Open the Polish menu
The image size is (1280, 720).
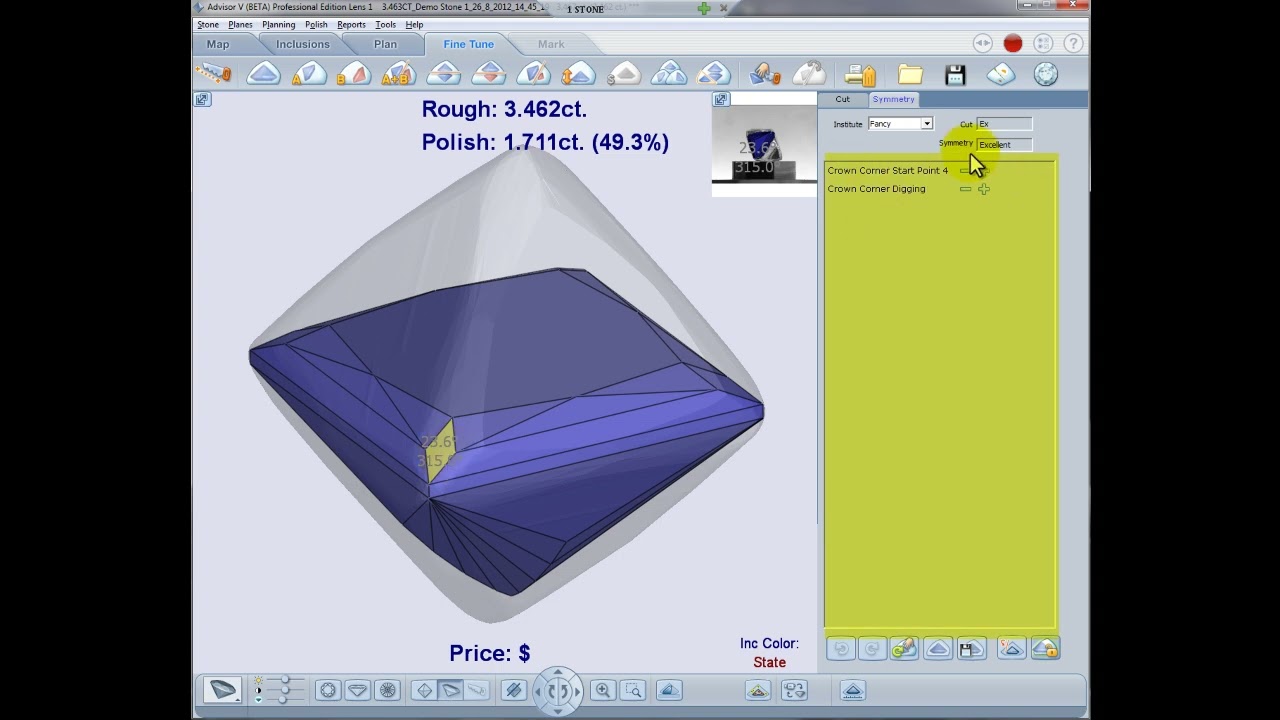316,24
